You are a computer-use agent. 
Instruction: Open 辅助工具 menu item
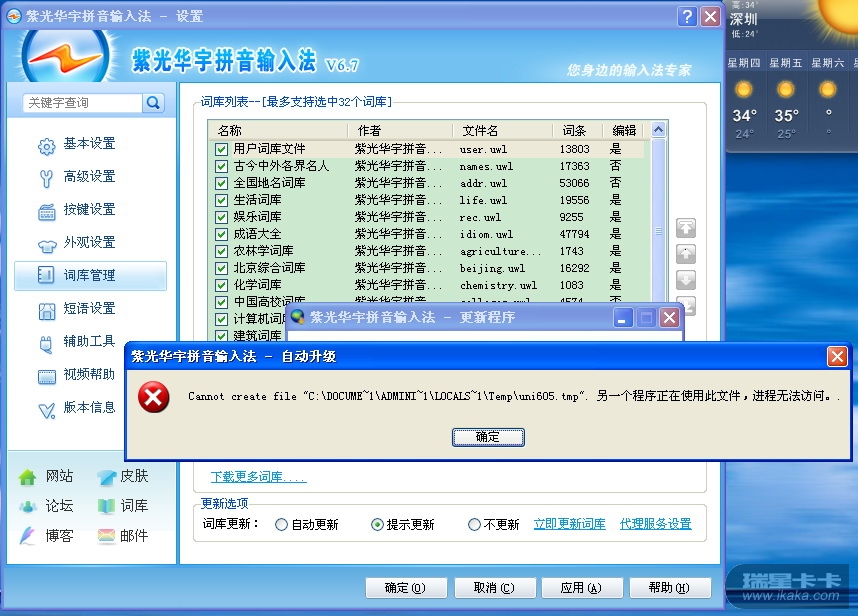tap(89, 341)
